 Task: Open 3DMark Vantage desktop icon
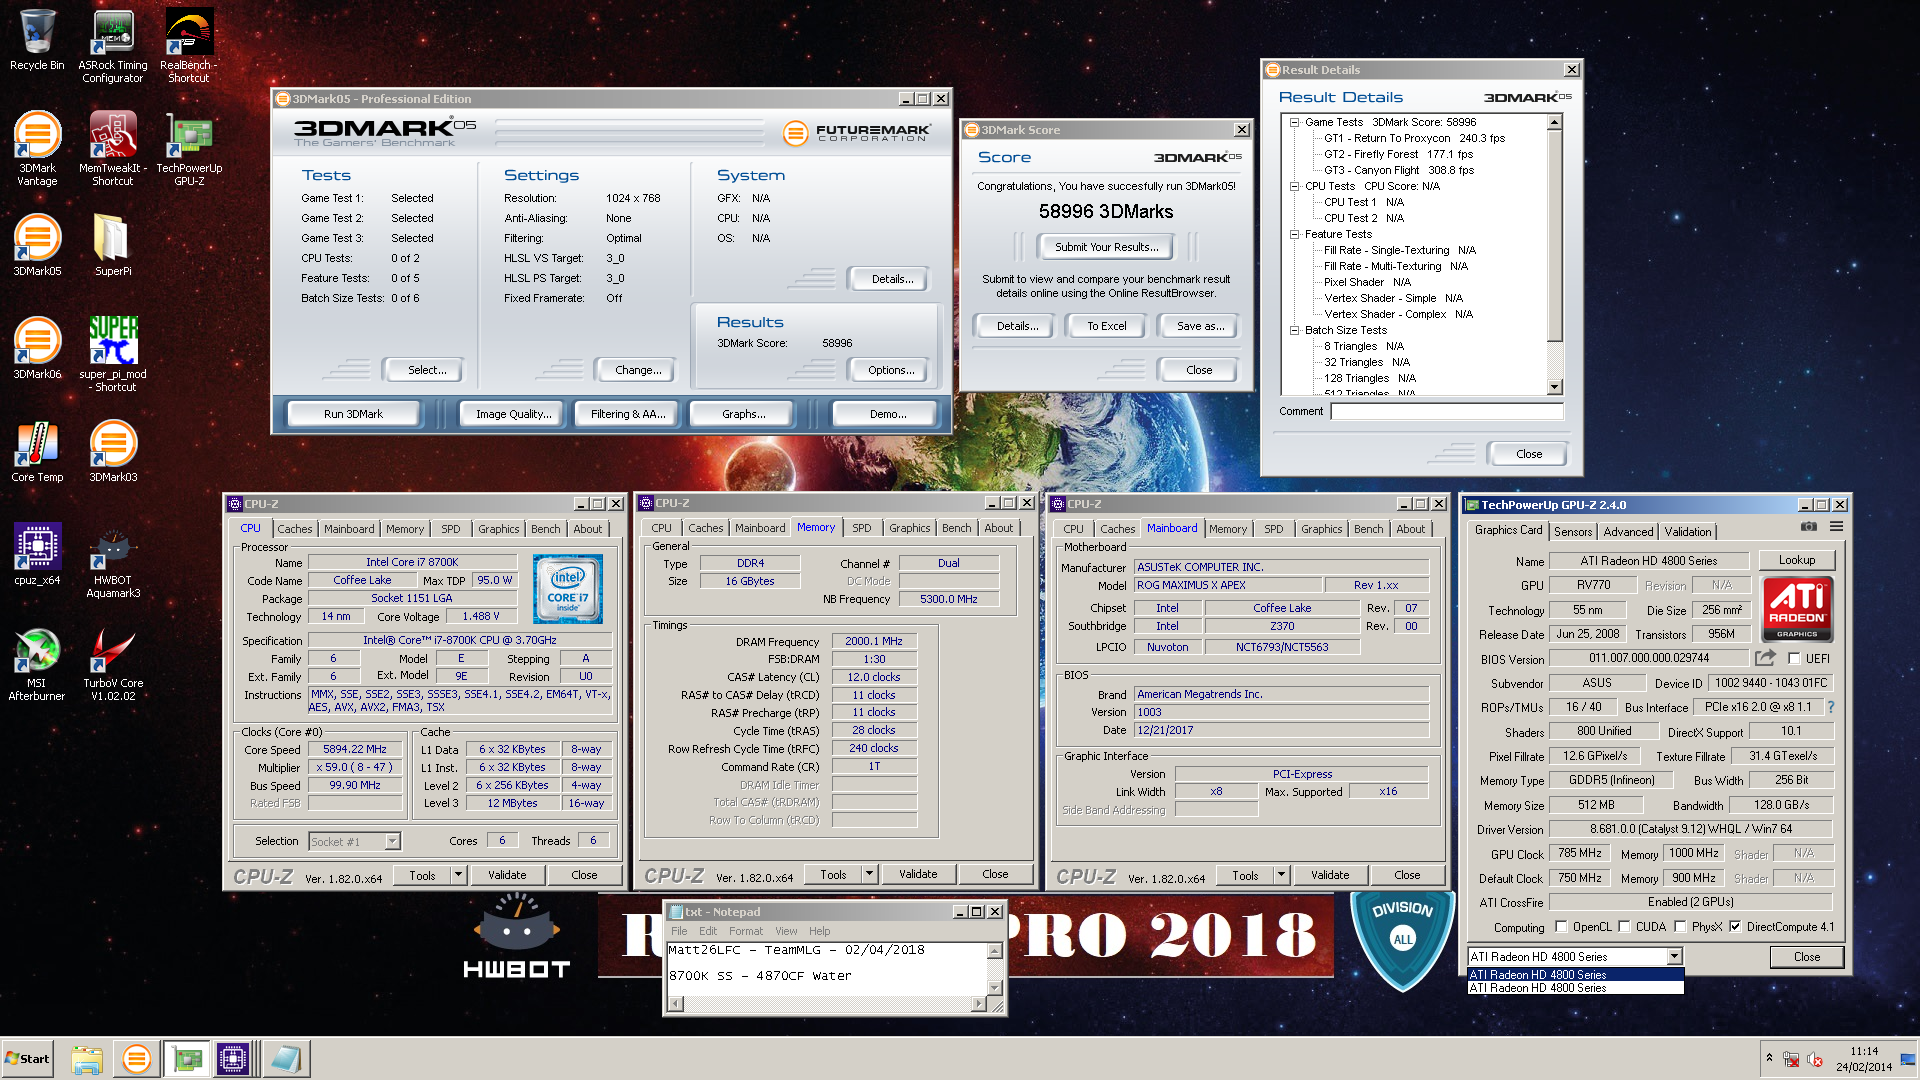point(37,149)
